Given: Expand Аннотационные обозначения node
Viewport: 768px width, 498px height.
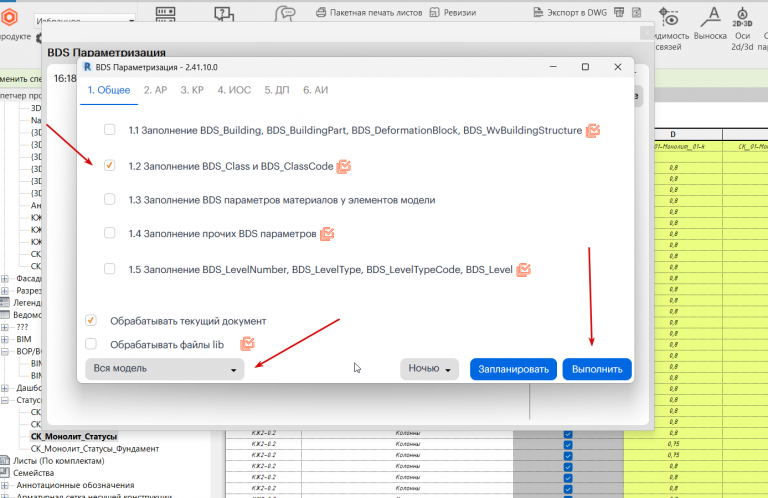Looking at the screenshot, I should click(5, 485).
